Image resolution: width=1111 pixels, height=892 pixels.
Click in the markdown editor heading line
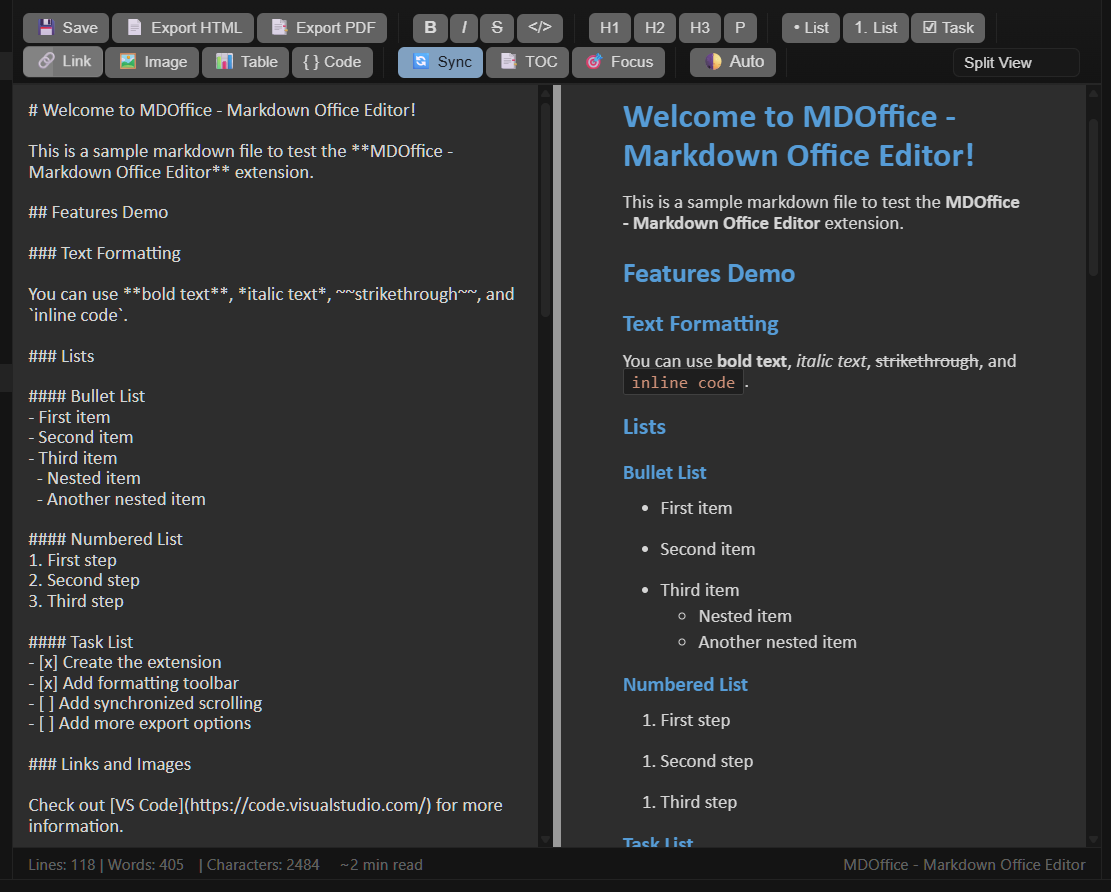tap(222, 110)
